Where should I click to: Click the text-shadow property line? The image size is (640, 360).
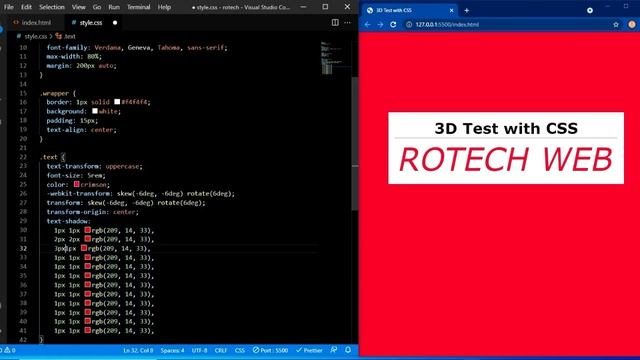pos(69,221)
